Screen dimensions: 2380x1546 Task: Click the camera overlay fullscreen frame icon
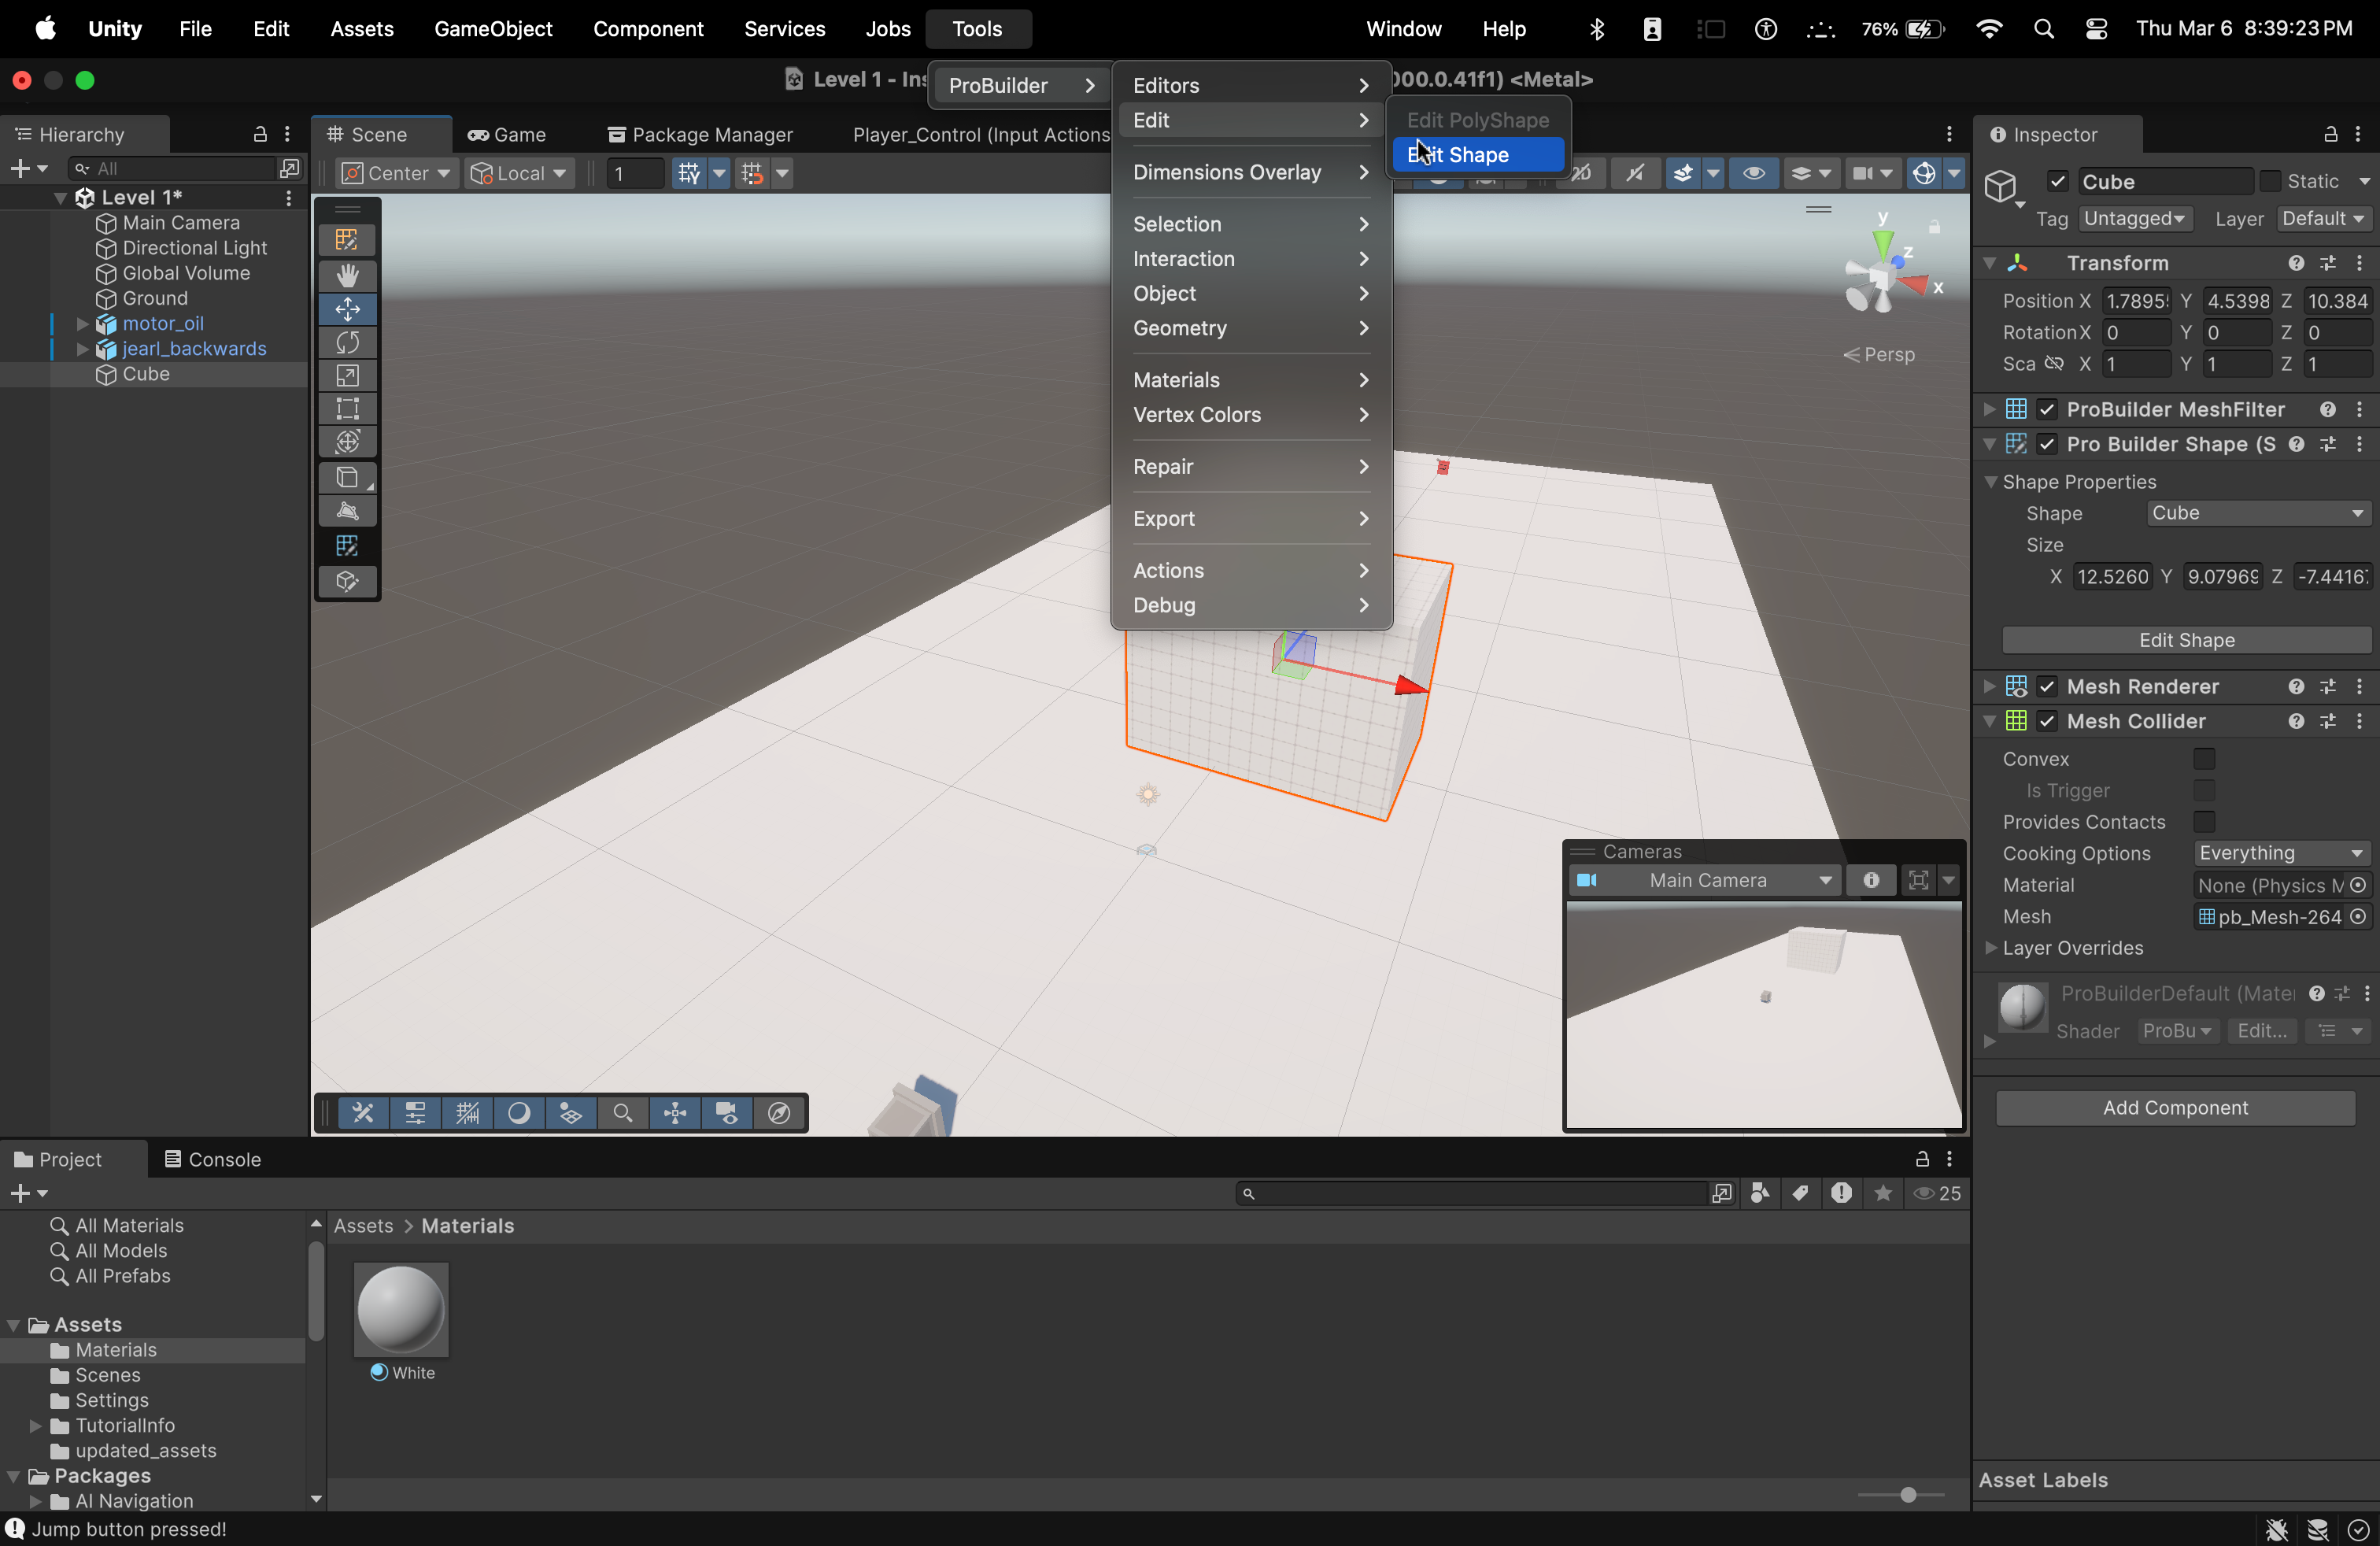click(x=1918, y=880)
